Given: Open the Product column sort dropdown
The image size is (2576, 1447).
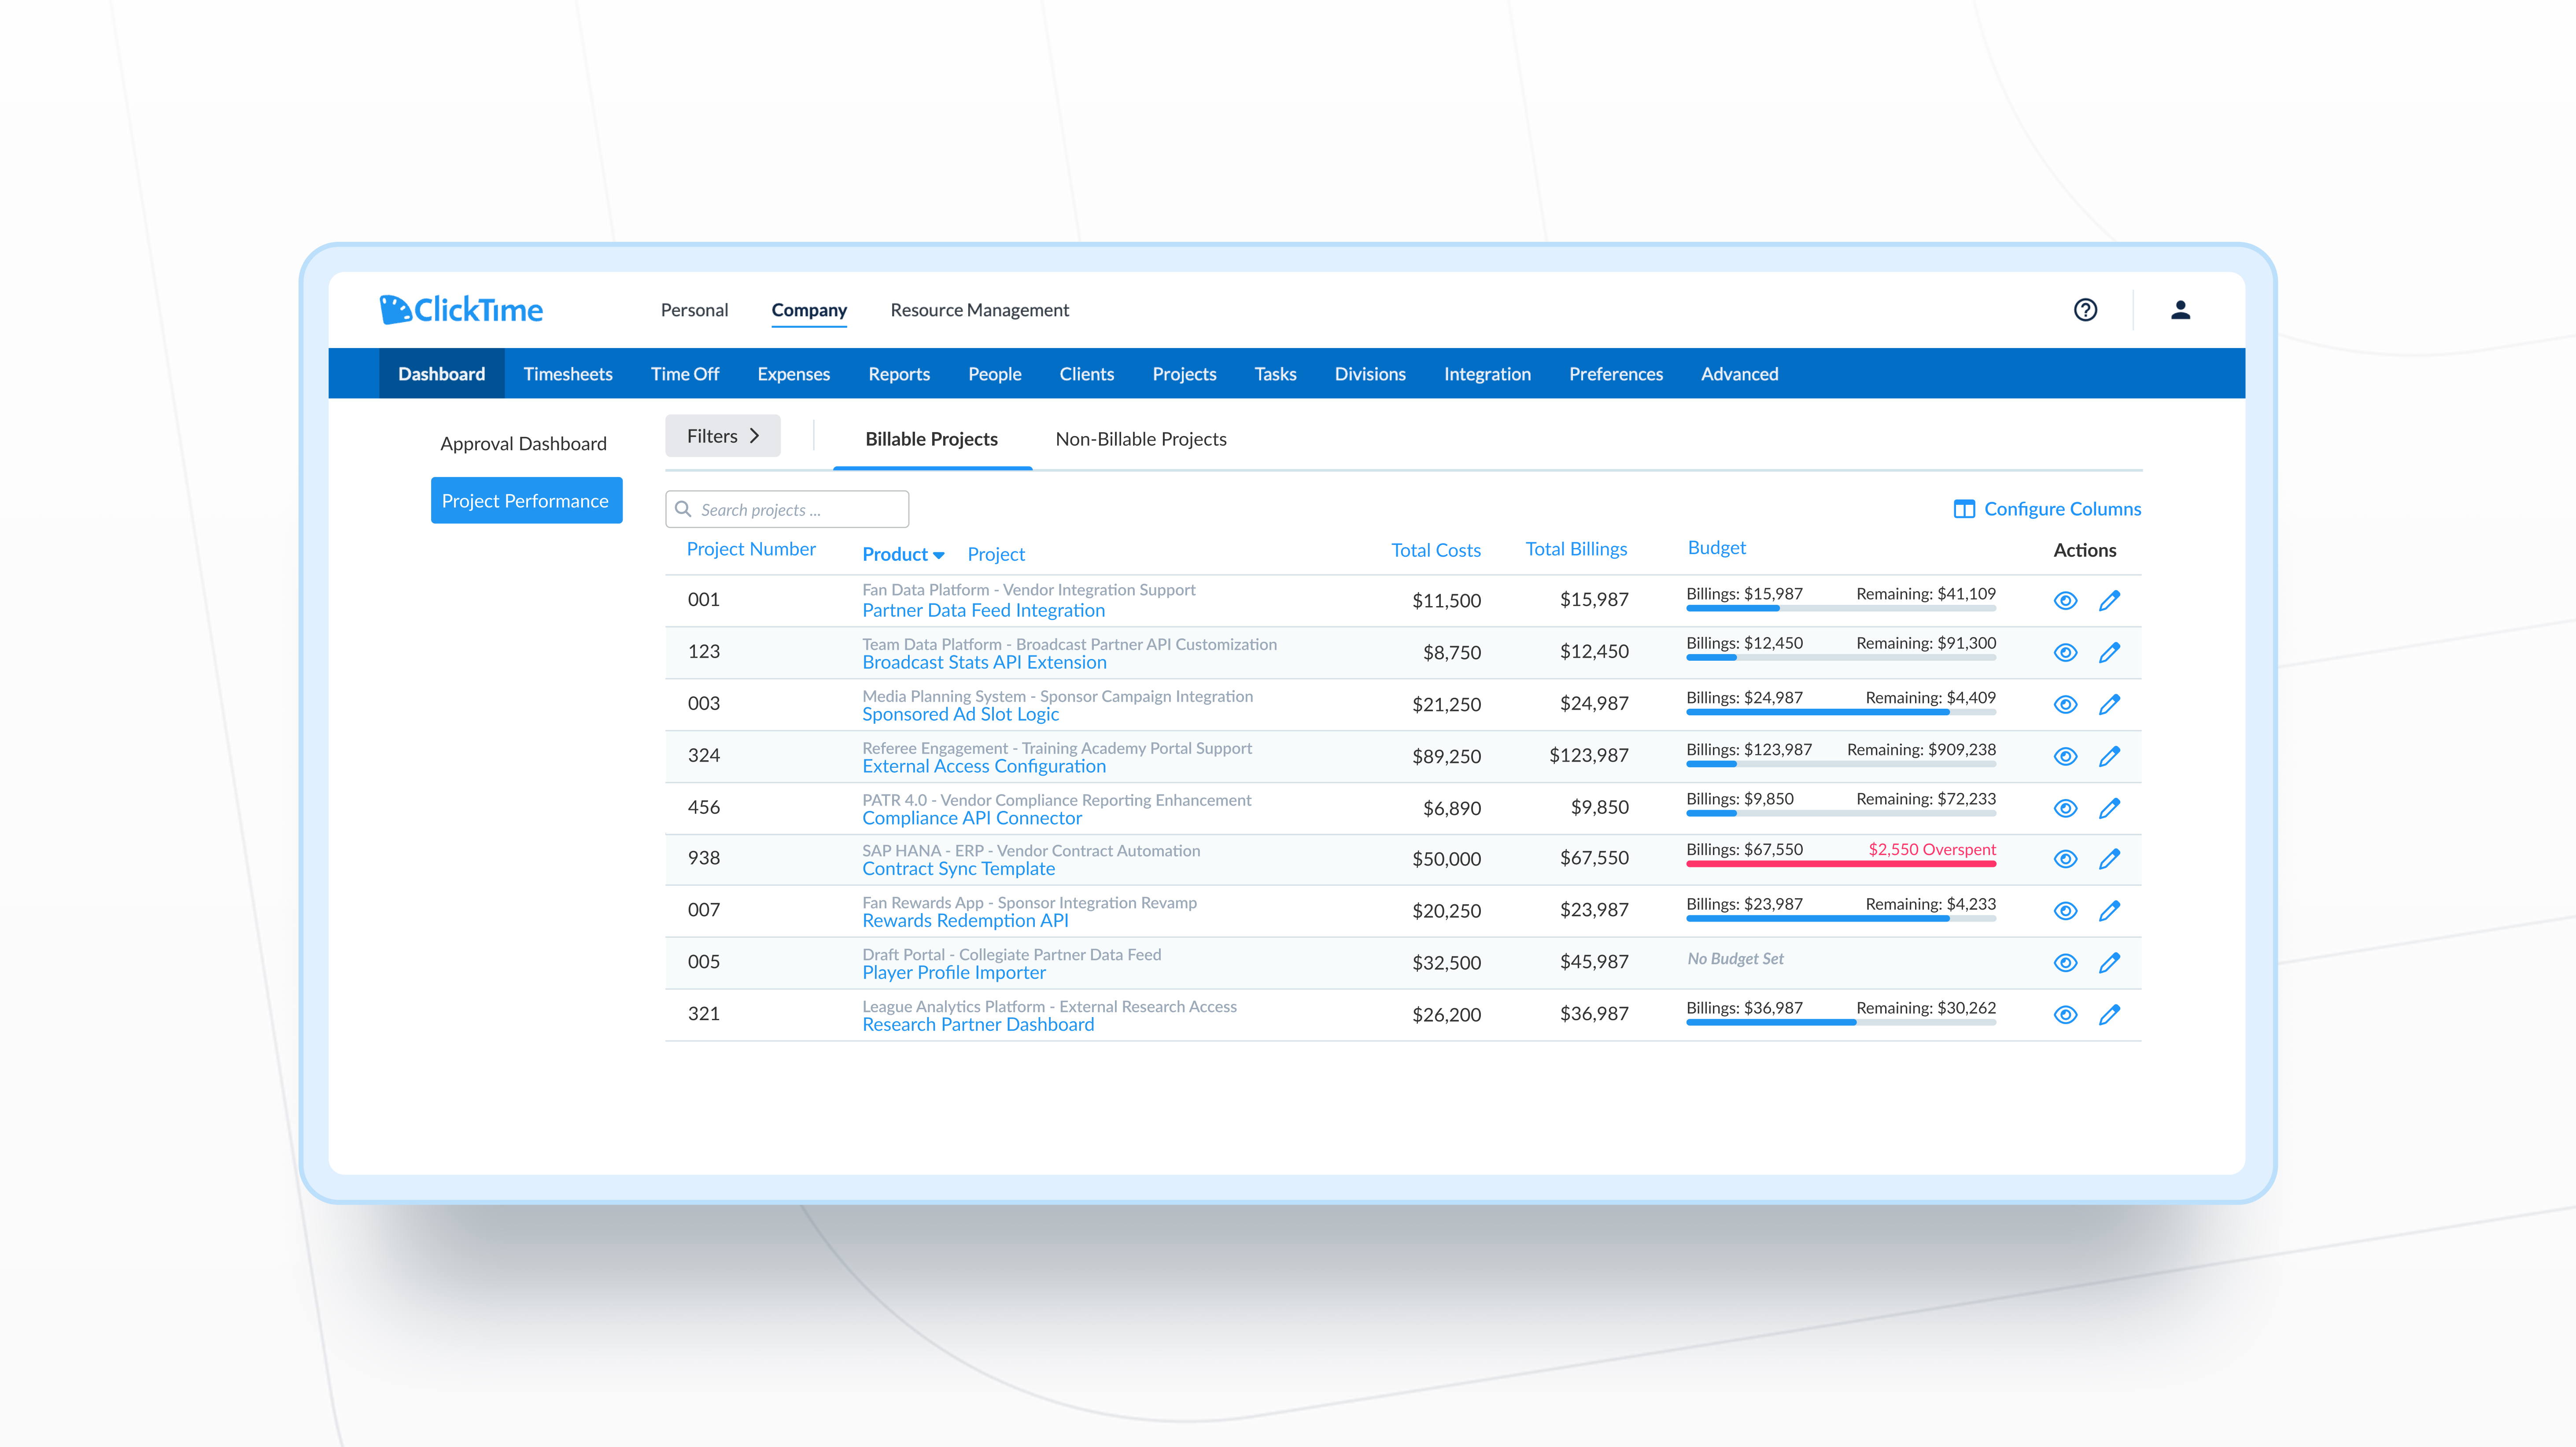Looking at the screenshot, I should (938, 555).
